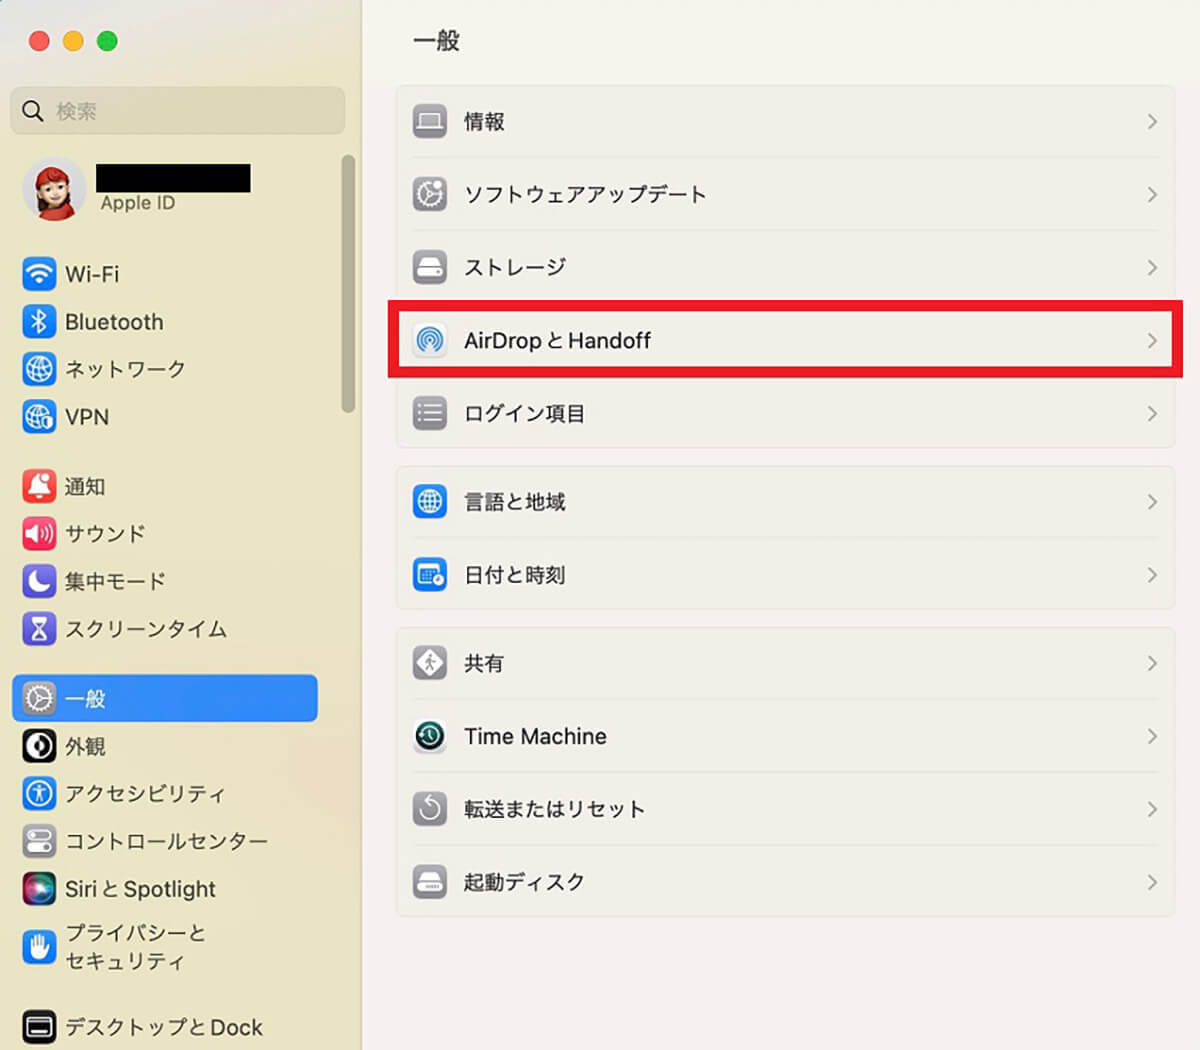Click the 転送またはリセット reset icon
This screenshot has height=1050, width=1200.
pyautogui.click(x=430, y=809)
